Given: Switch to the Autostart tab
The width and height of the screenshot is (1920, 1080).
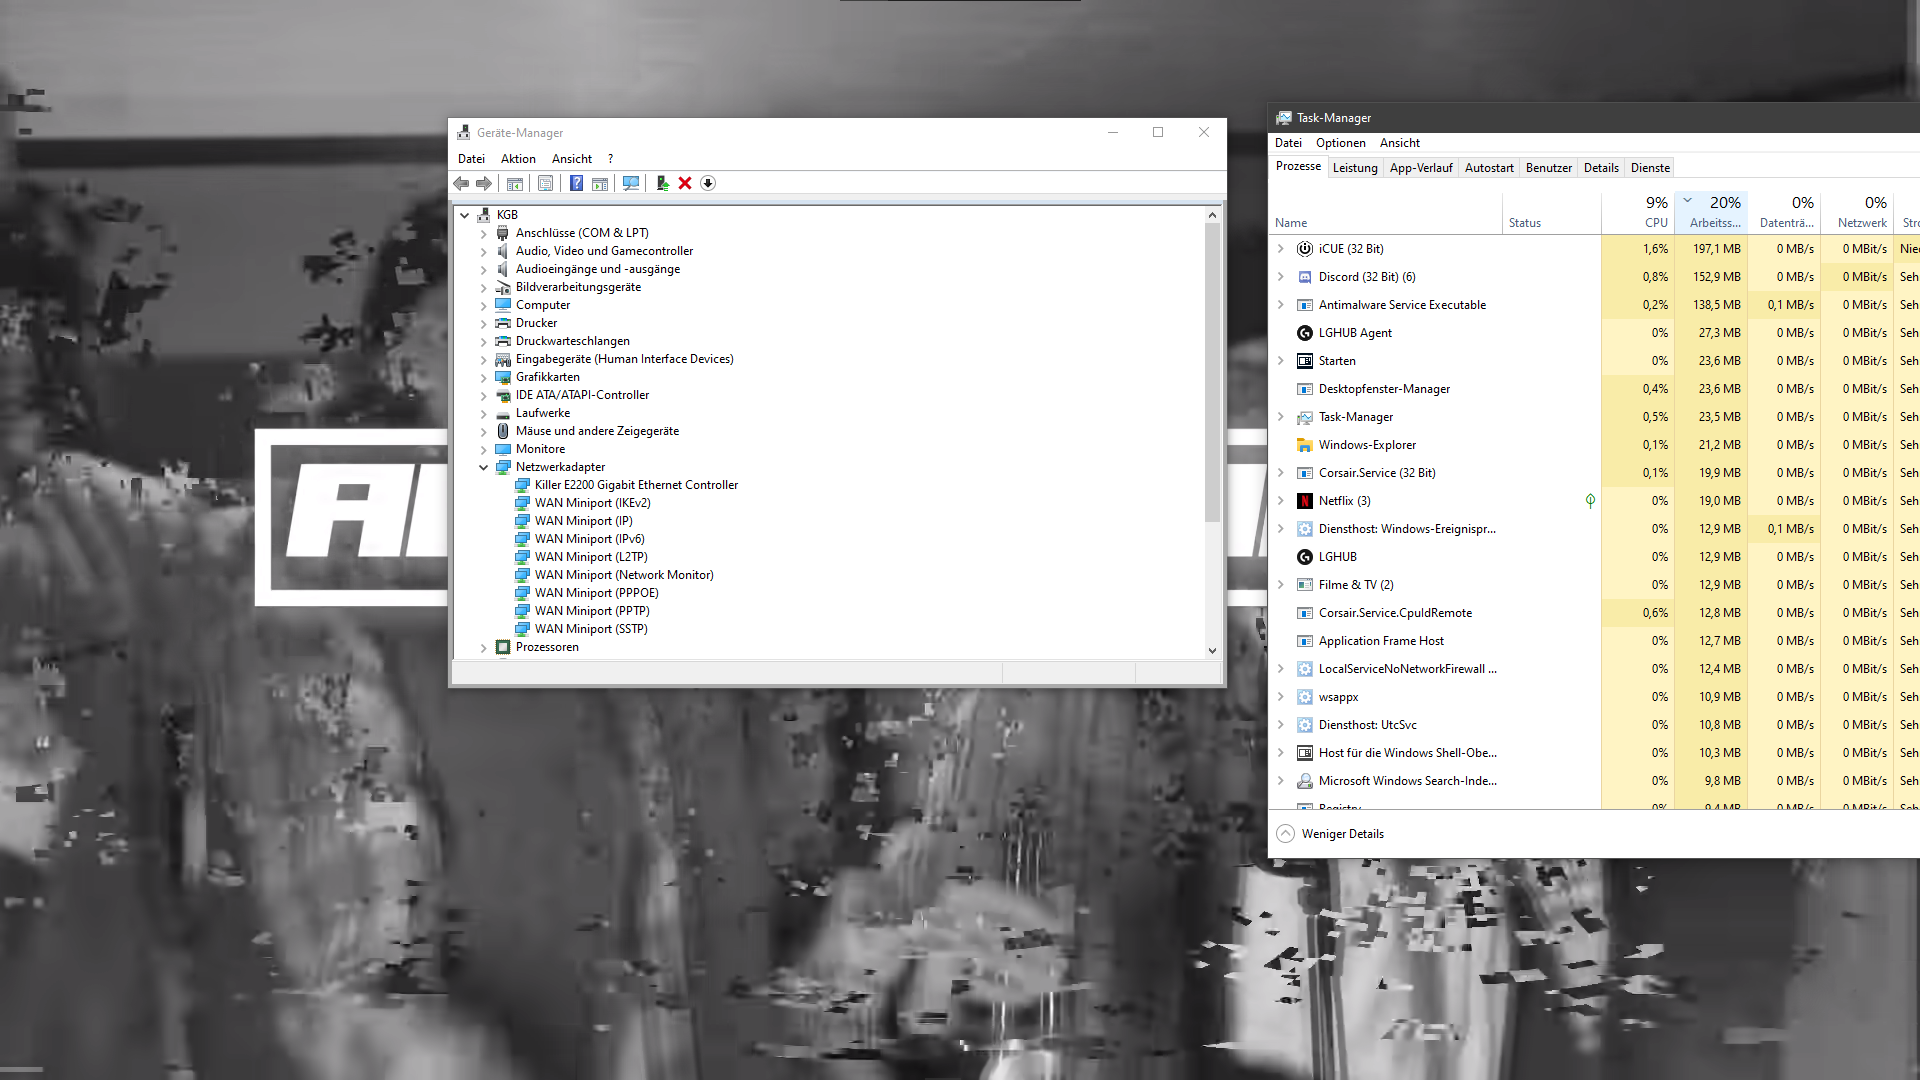Looking at the screenshot, I should click(1488, 168).
